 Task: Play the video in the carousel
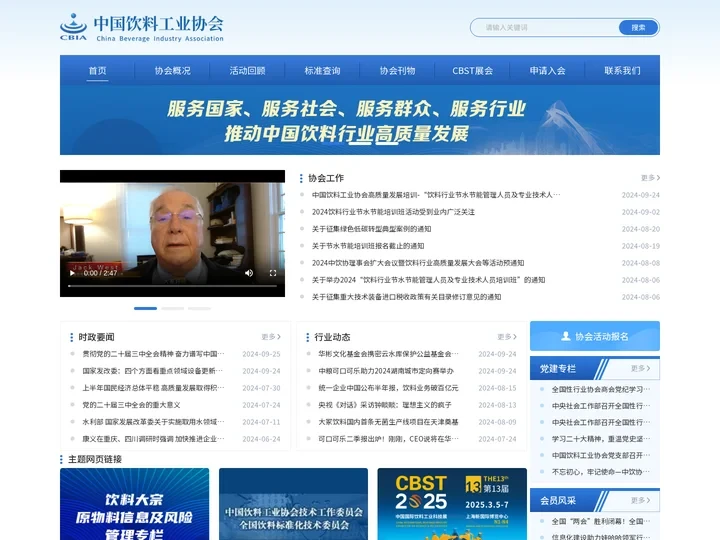tap(72, 273)
